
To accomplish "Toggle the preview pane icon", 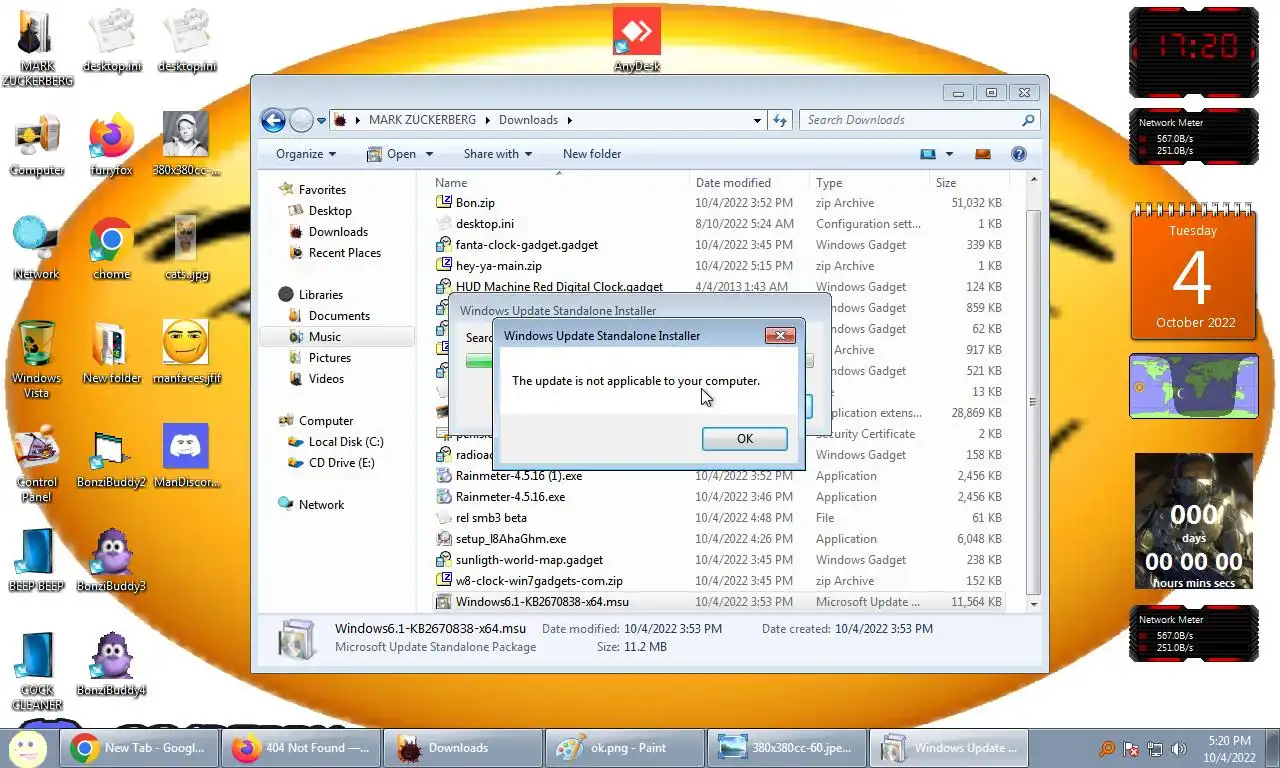I will pyautogui.click(x=983, y=154).
